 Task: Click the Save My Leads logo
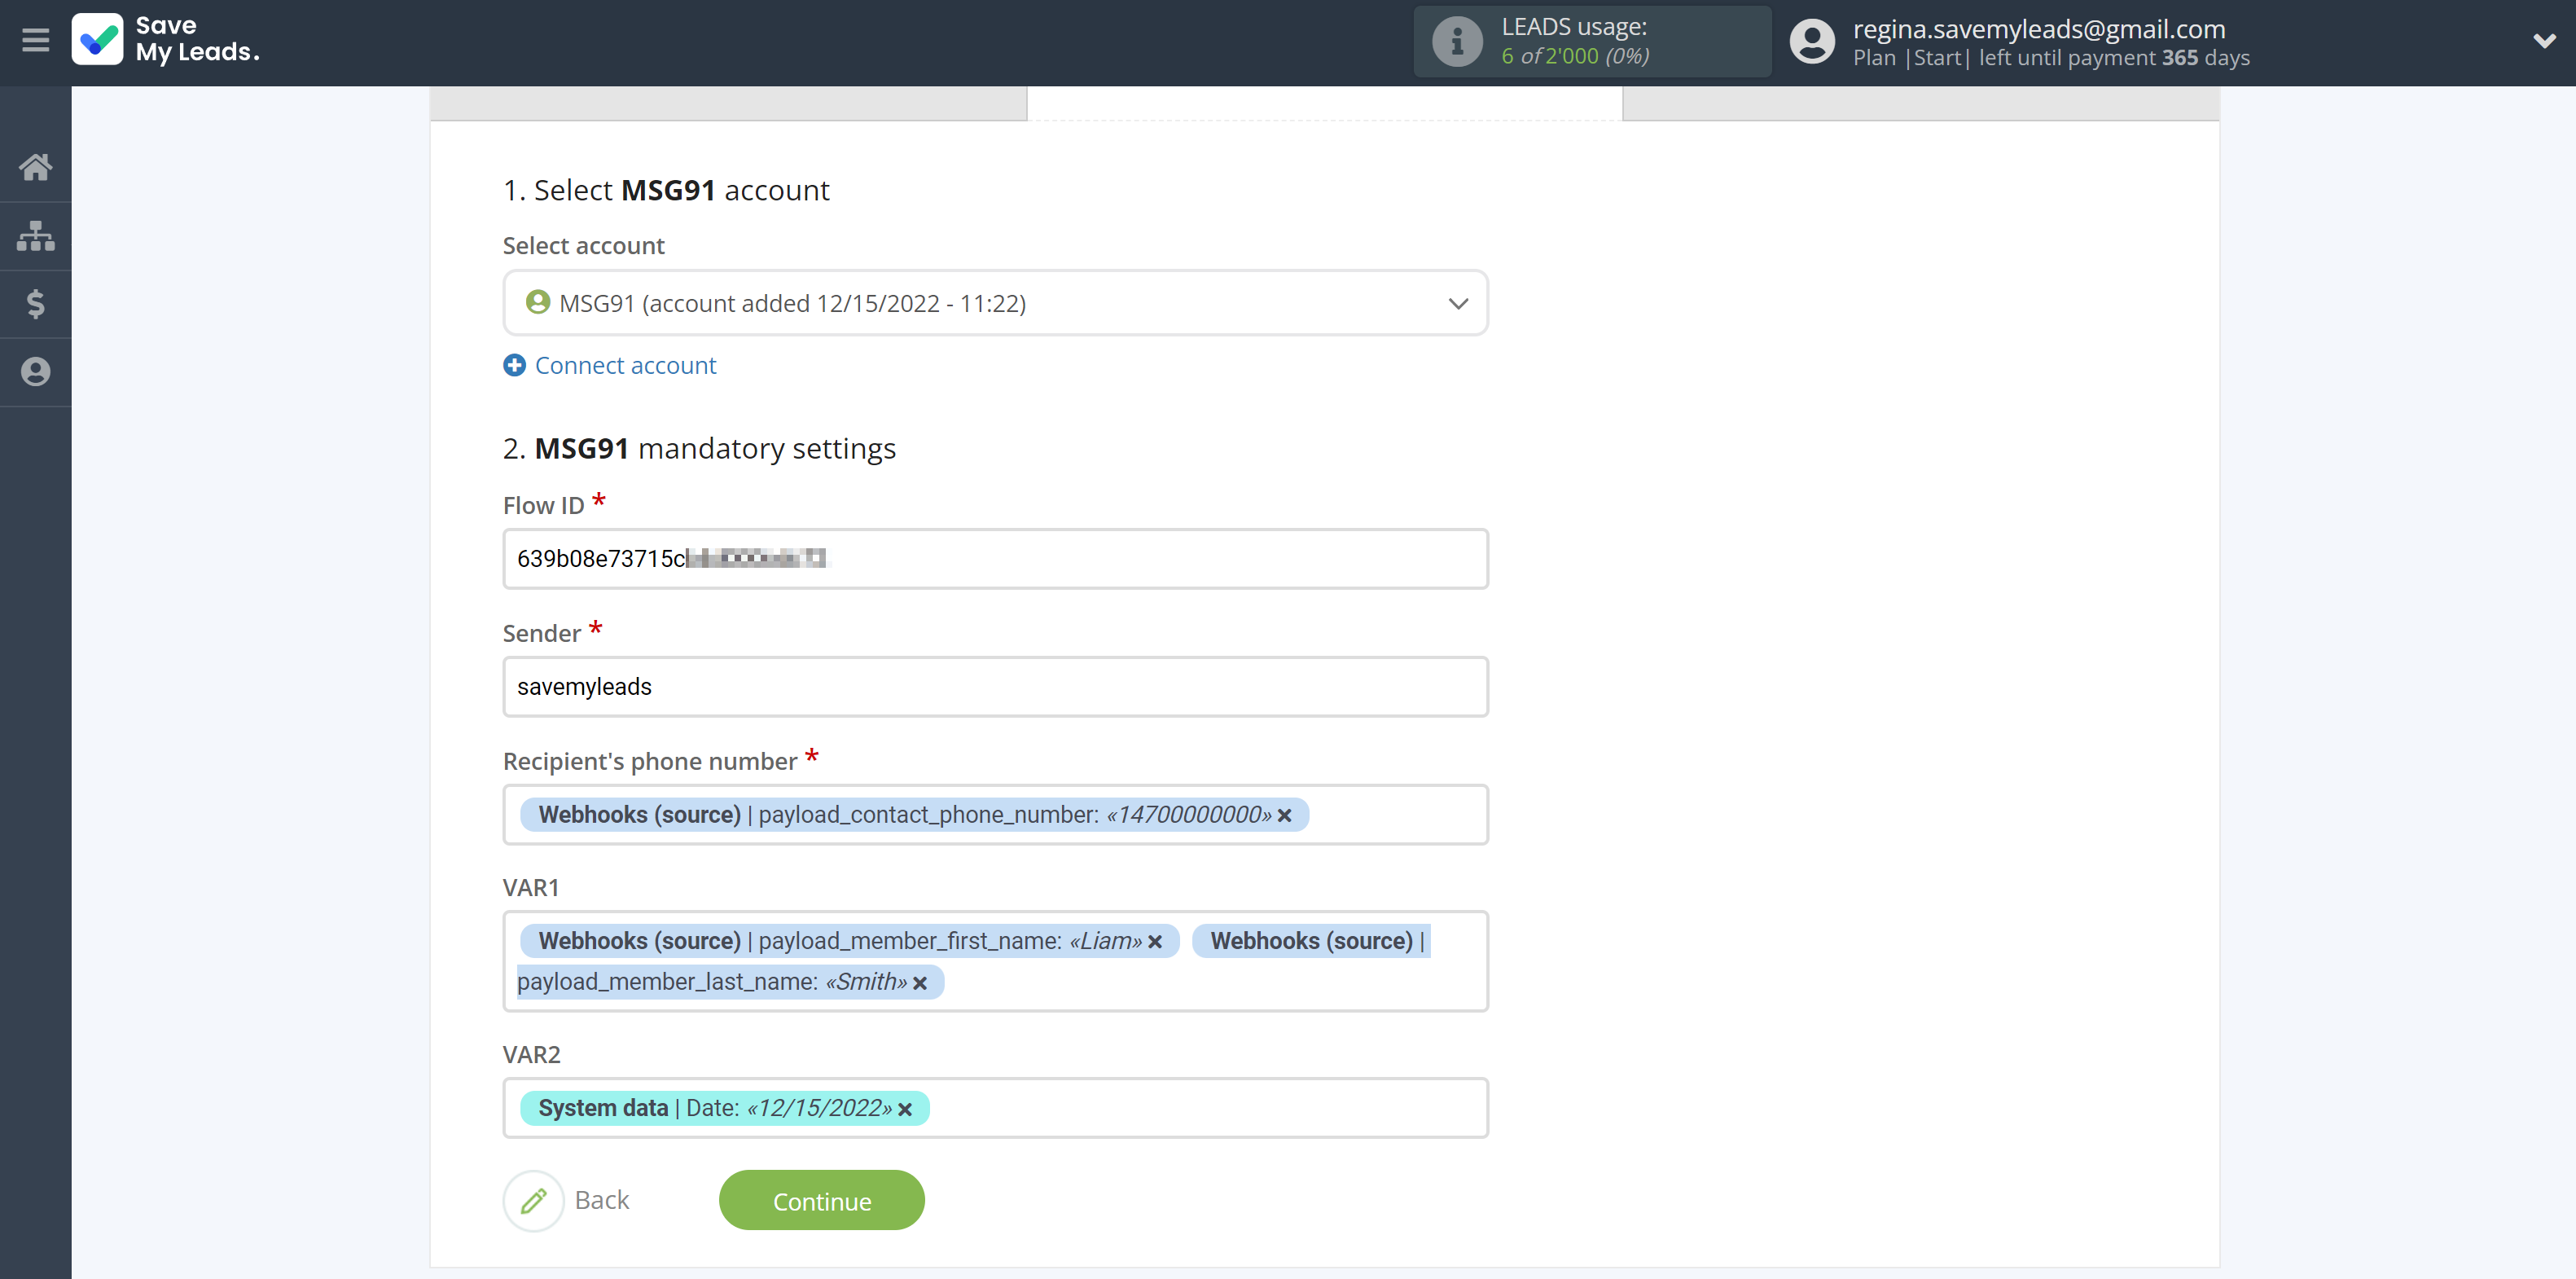(x=166, y=40)
